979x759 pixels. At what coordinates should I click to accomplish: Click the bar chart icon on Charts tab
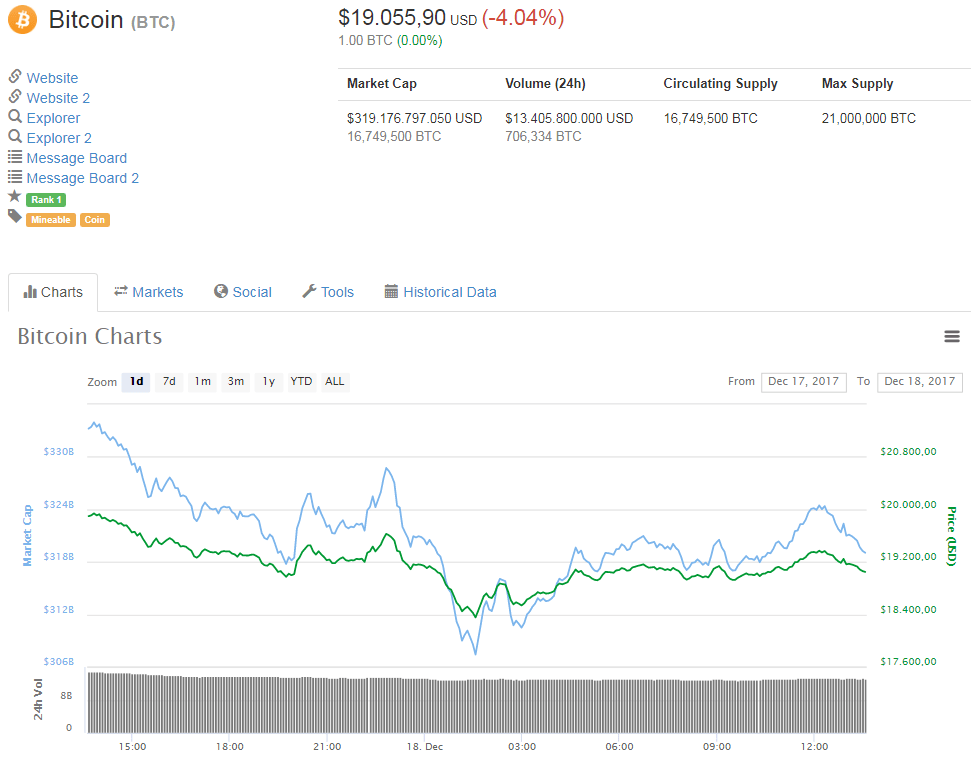click(x=30, y=291)
